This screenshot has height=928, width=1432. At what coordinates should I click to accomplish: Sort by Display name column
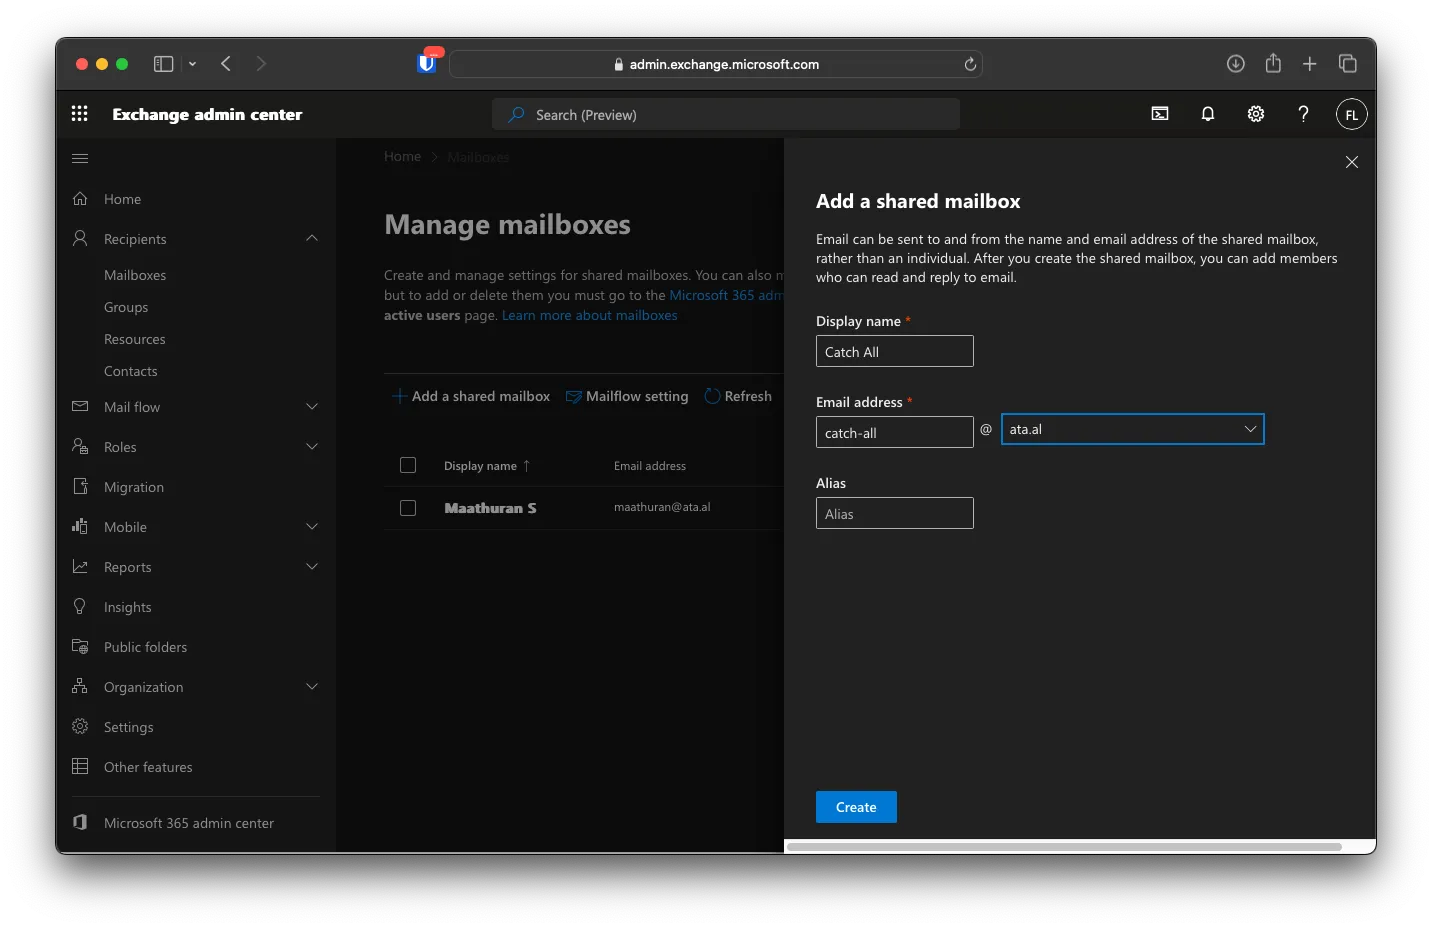[x=487, y=466]
